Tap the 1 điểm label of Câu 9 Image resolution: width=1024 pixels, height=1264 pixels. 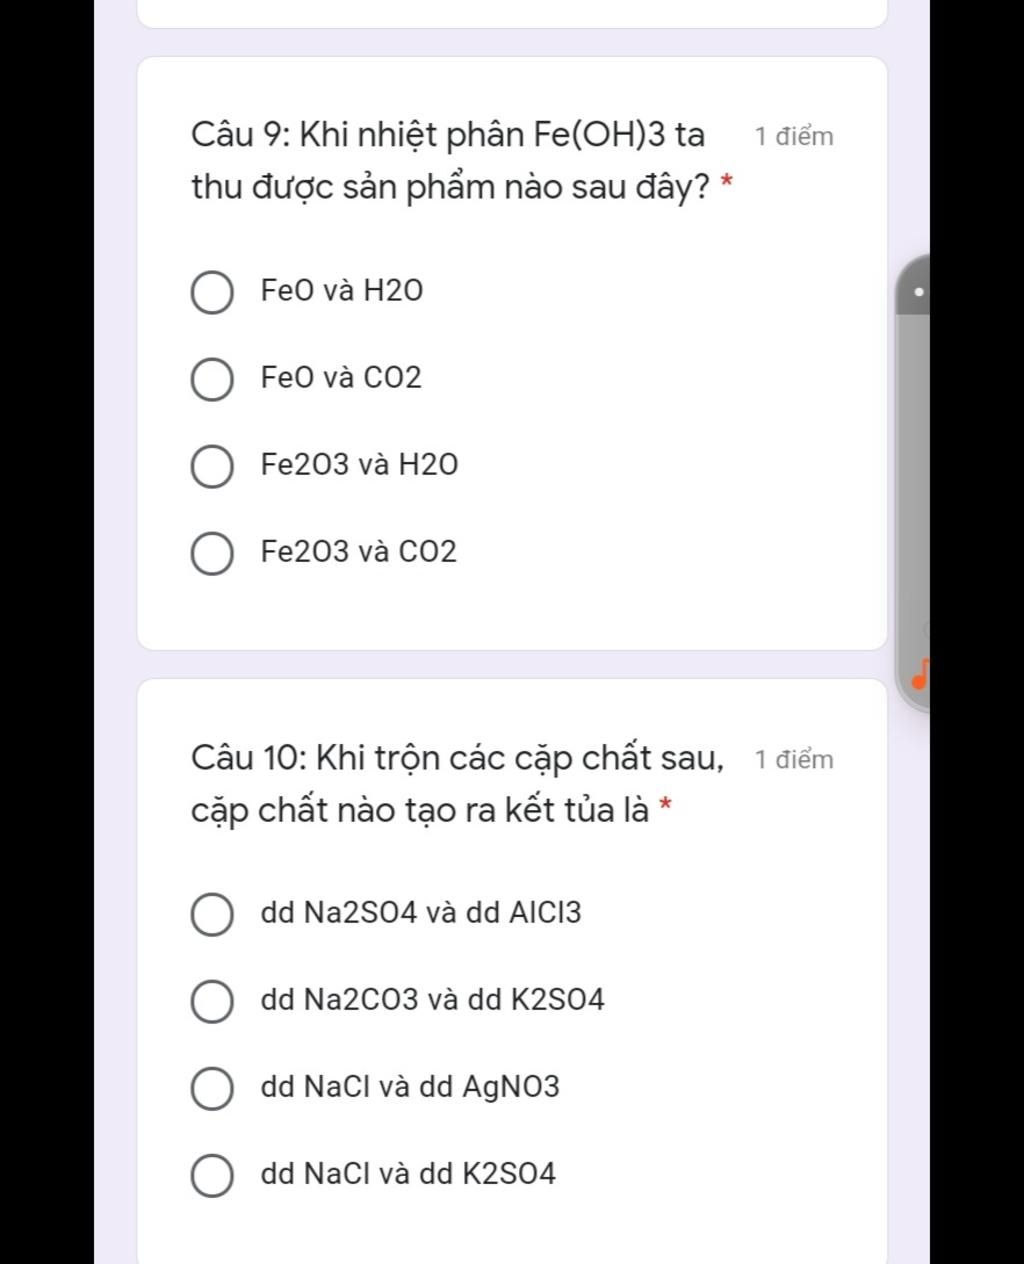(794, 137)
